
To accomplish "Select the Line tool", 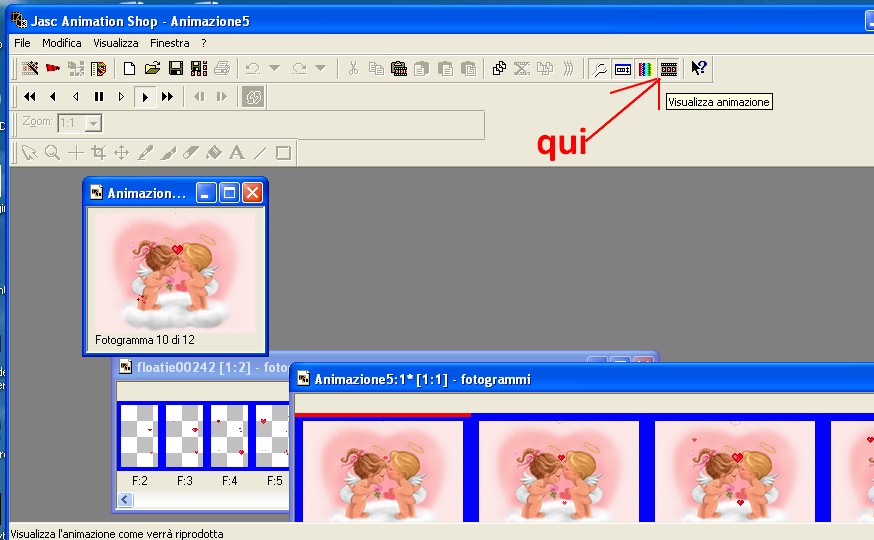I will click(260, 152).
